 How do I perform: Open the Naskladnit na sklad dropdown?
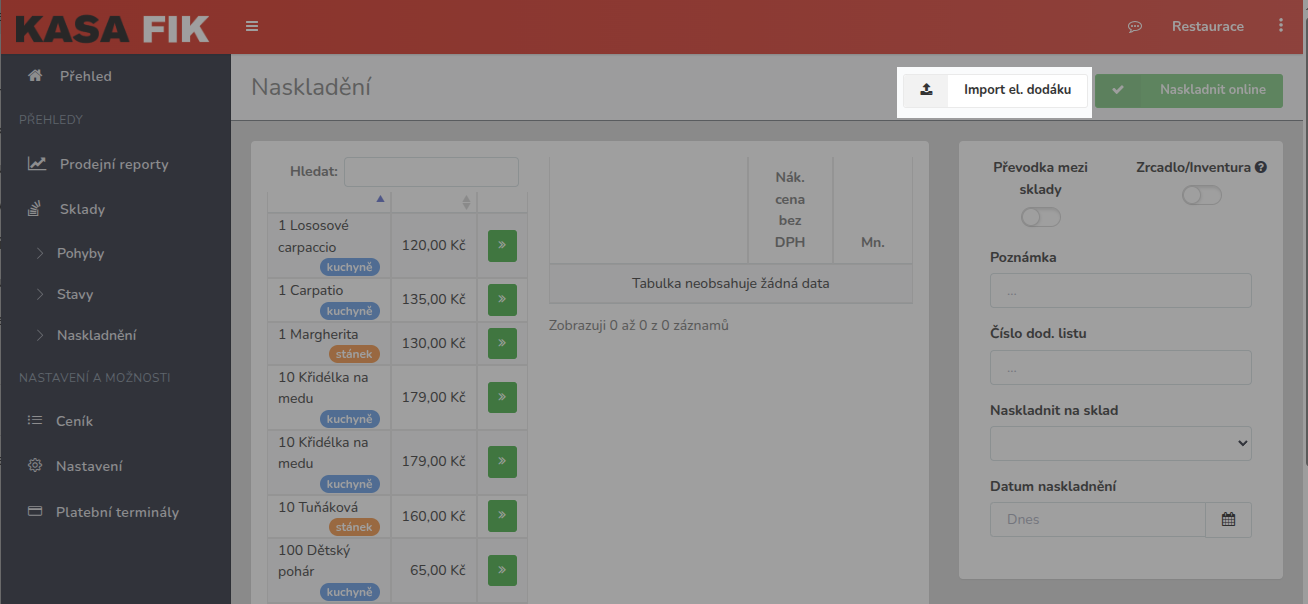[x=1120, y=443]
